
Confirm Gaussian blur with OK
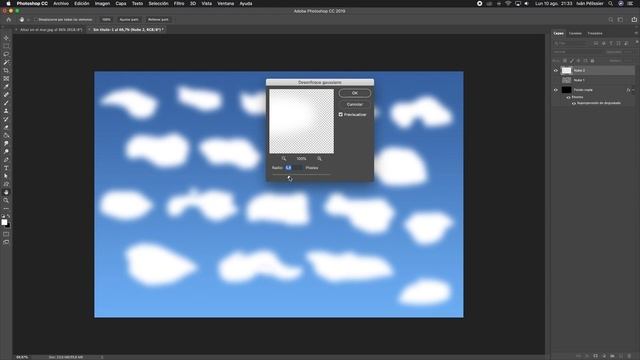pos(355,93)
